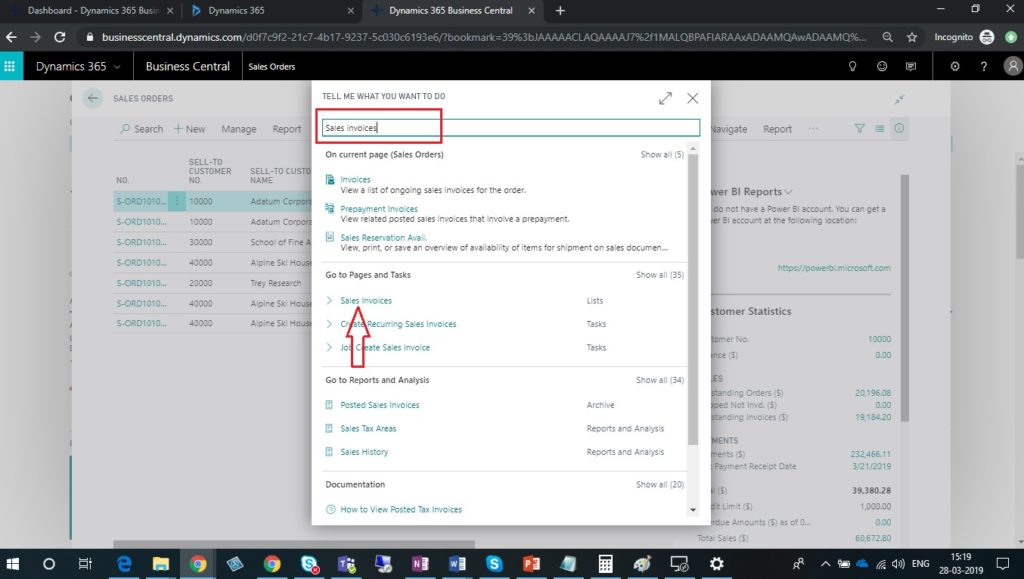
Task: Show all 35 Pages and Tasks results
Action: click(x=660, y=275)
